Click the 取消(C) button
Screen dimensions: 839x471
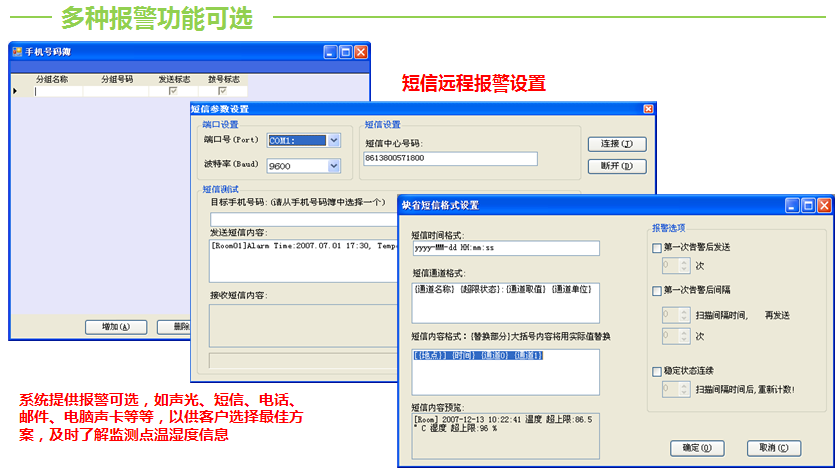click(x=774, y=449)
